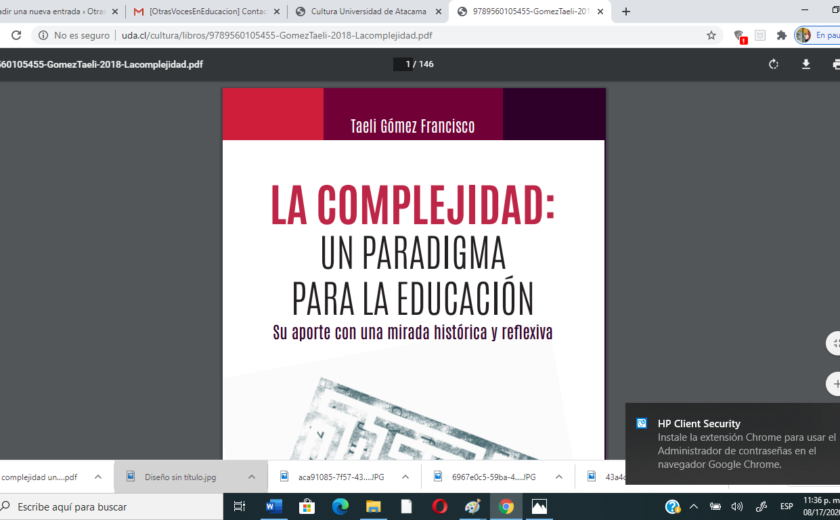840x520 pixels.
Task: Expand options for aca91085 JPG download
Action: click(405, 477)
